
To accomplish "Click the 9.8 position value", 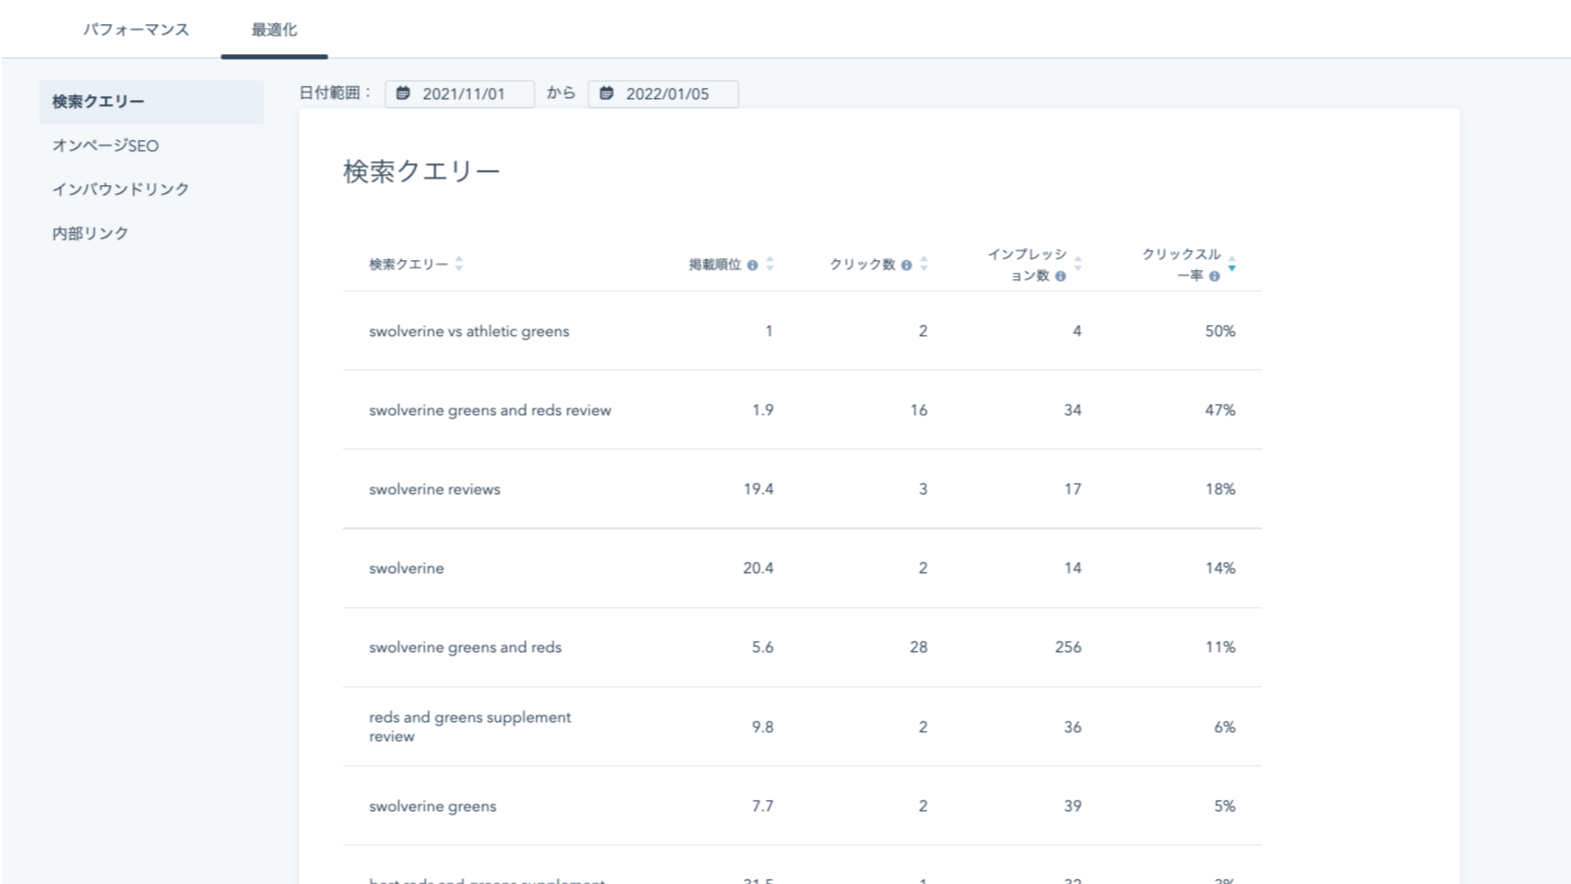I will 763,727.
